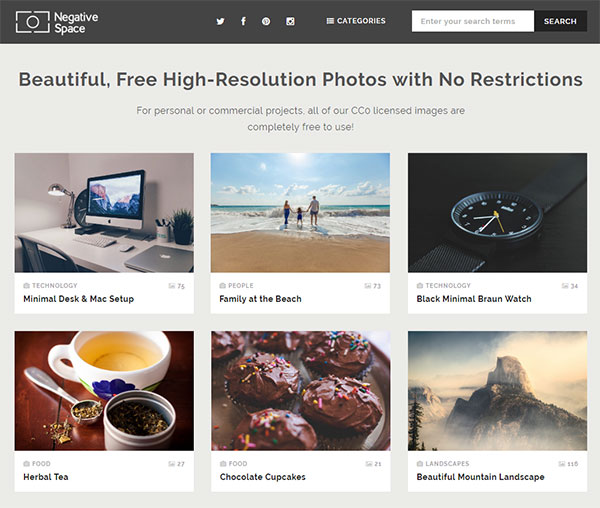Click the Chocolate Cupcakes title link
This screenshot has width=600, height=508.
tap(262, 477)
